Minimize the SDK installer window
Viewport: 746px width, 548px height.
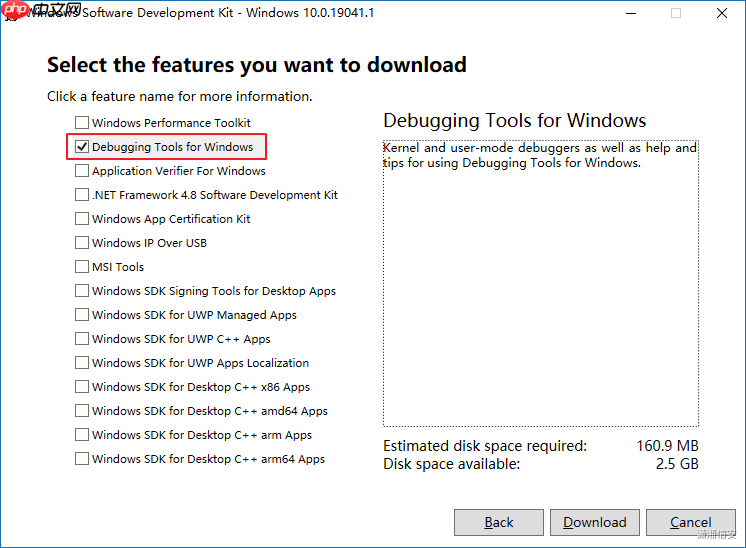pyautogui.click(x=631, y=13)
